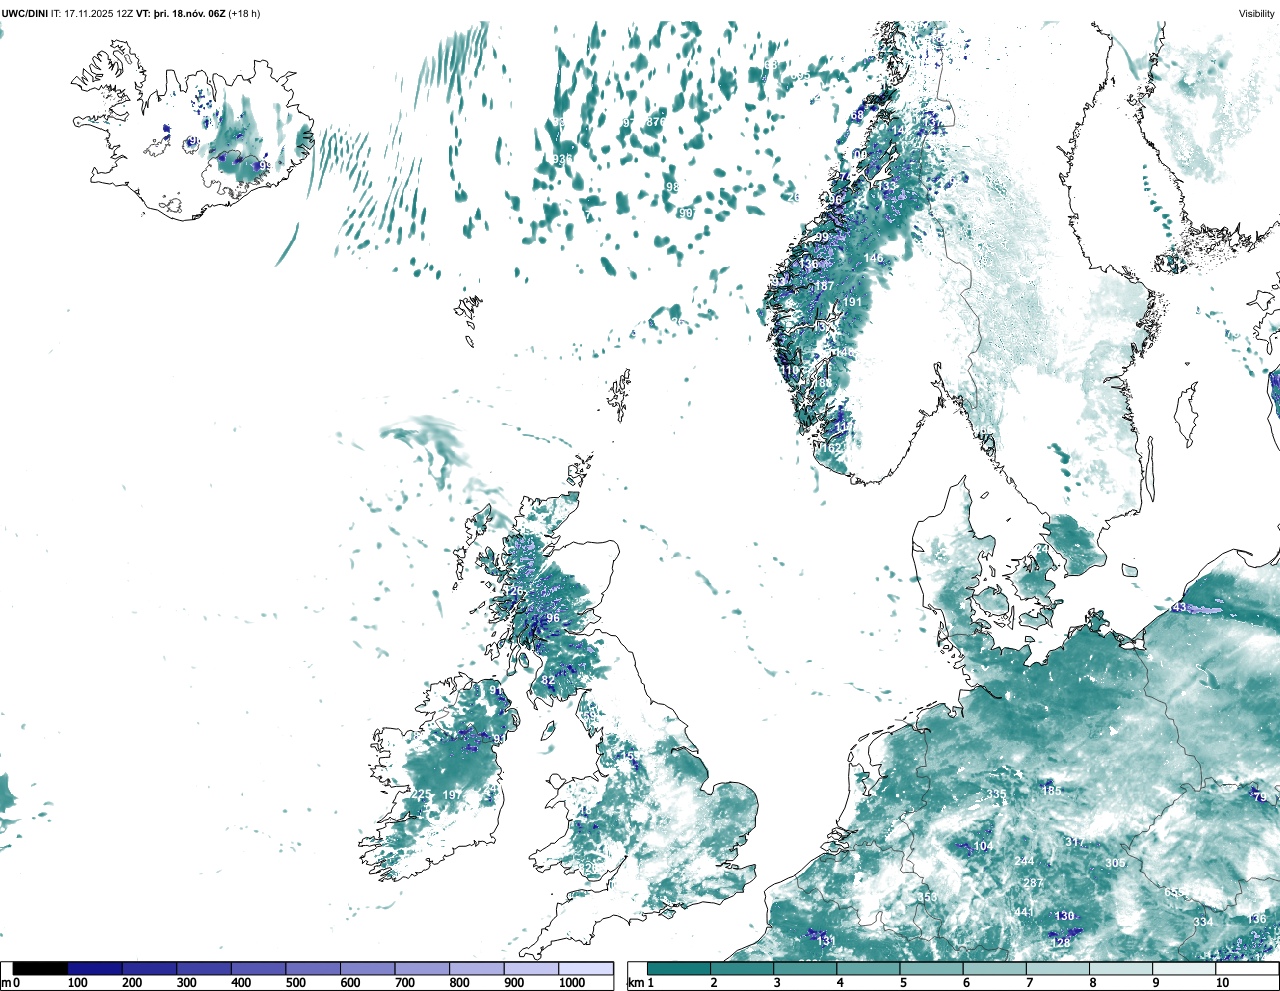The height and width of the screenshot is (991, 1280).
Task: Pick the 6–7 km light teal legend swatch
Action: coord(996,969)
